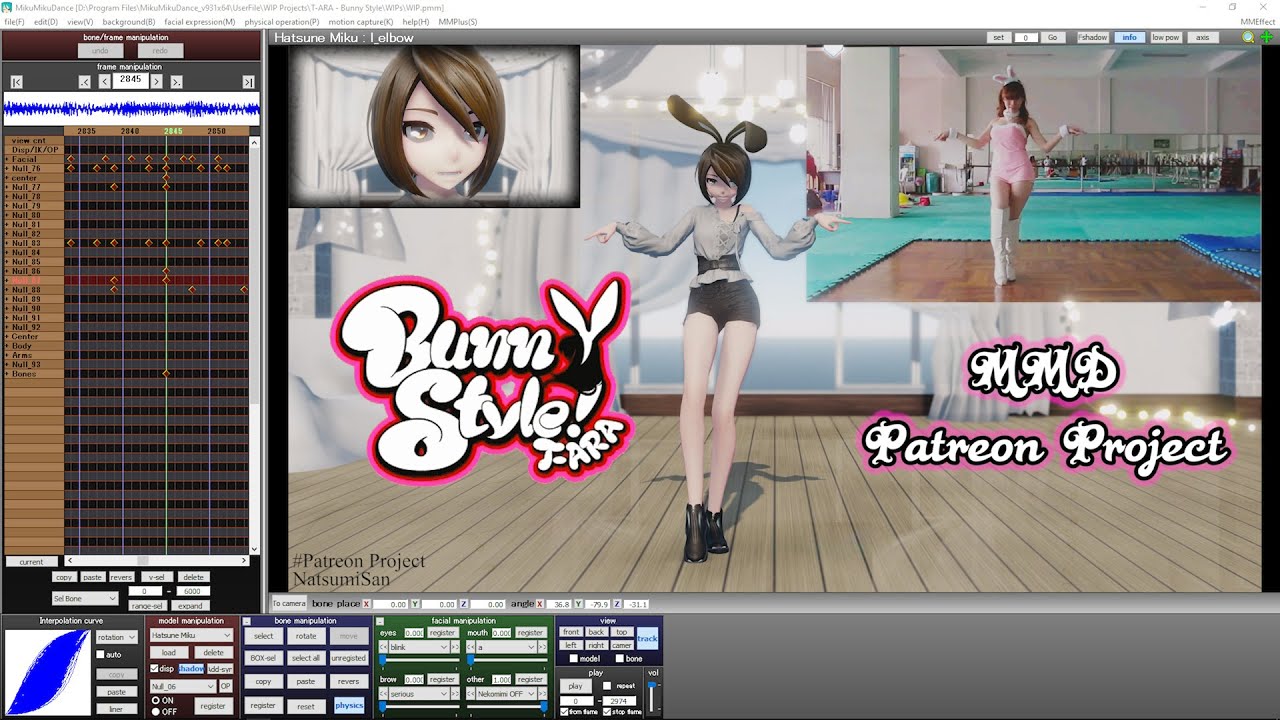Open the MMEffect menu
The width and height of the screenshot is (1280, 720).
click(x=1258, y=21)
